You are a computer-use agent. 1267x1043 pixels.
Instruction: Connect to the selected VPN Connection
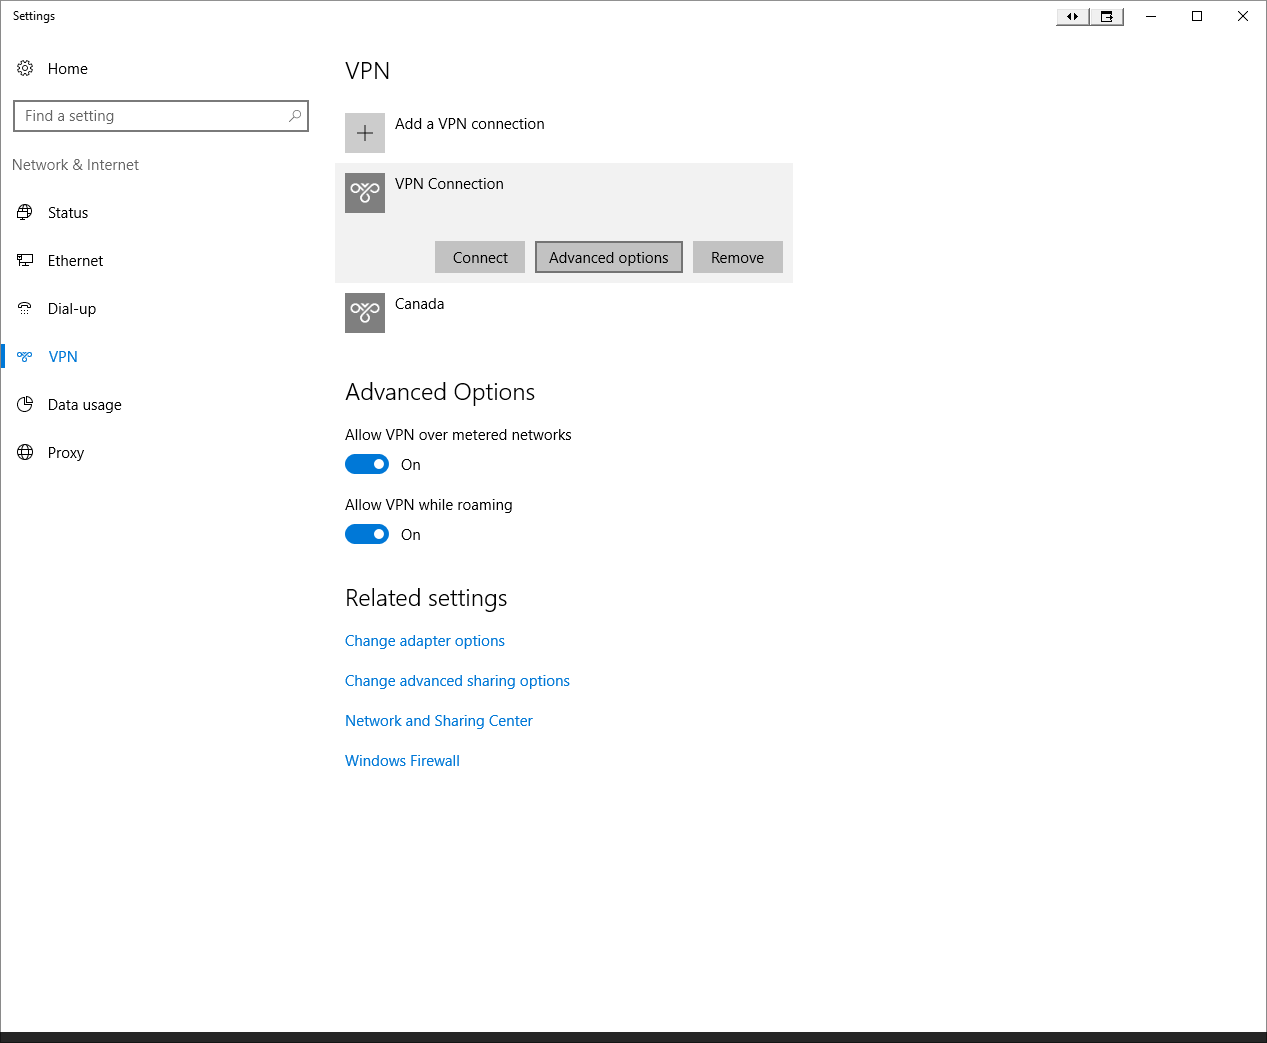(x=480, y=257)
